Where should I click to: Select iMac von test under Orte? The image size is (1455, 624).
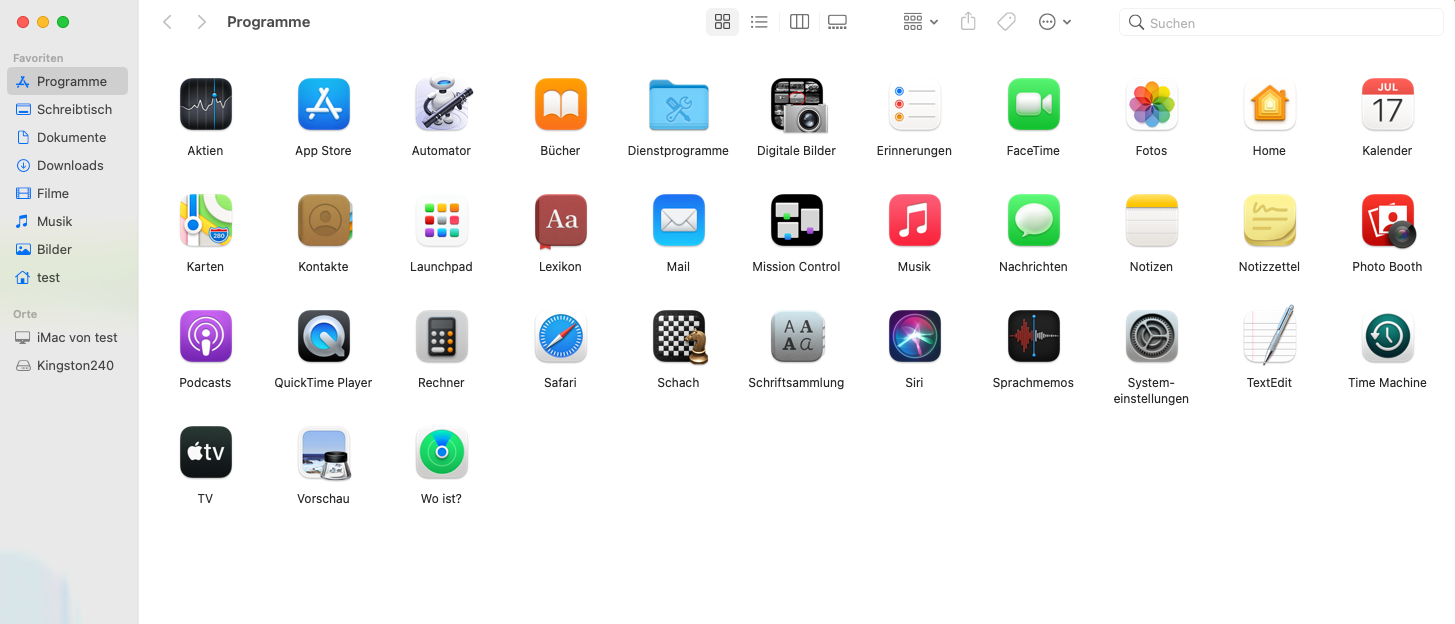point(67,337)
